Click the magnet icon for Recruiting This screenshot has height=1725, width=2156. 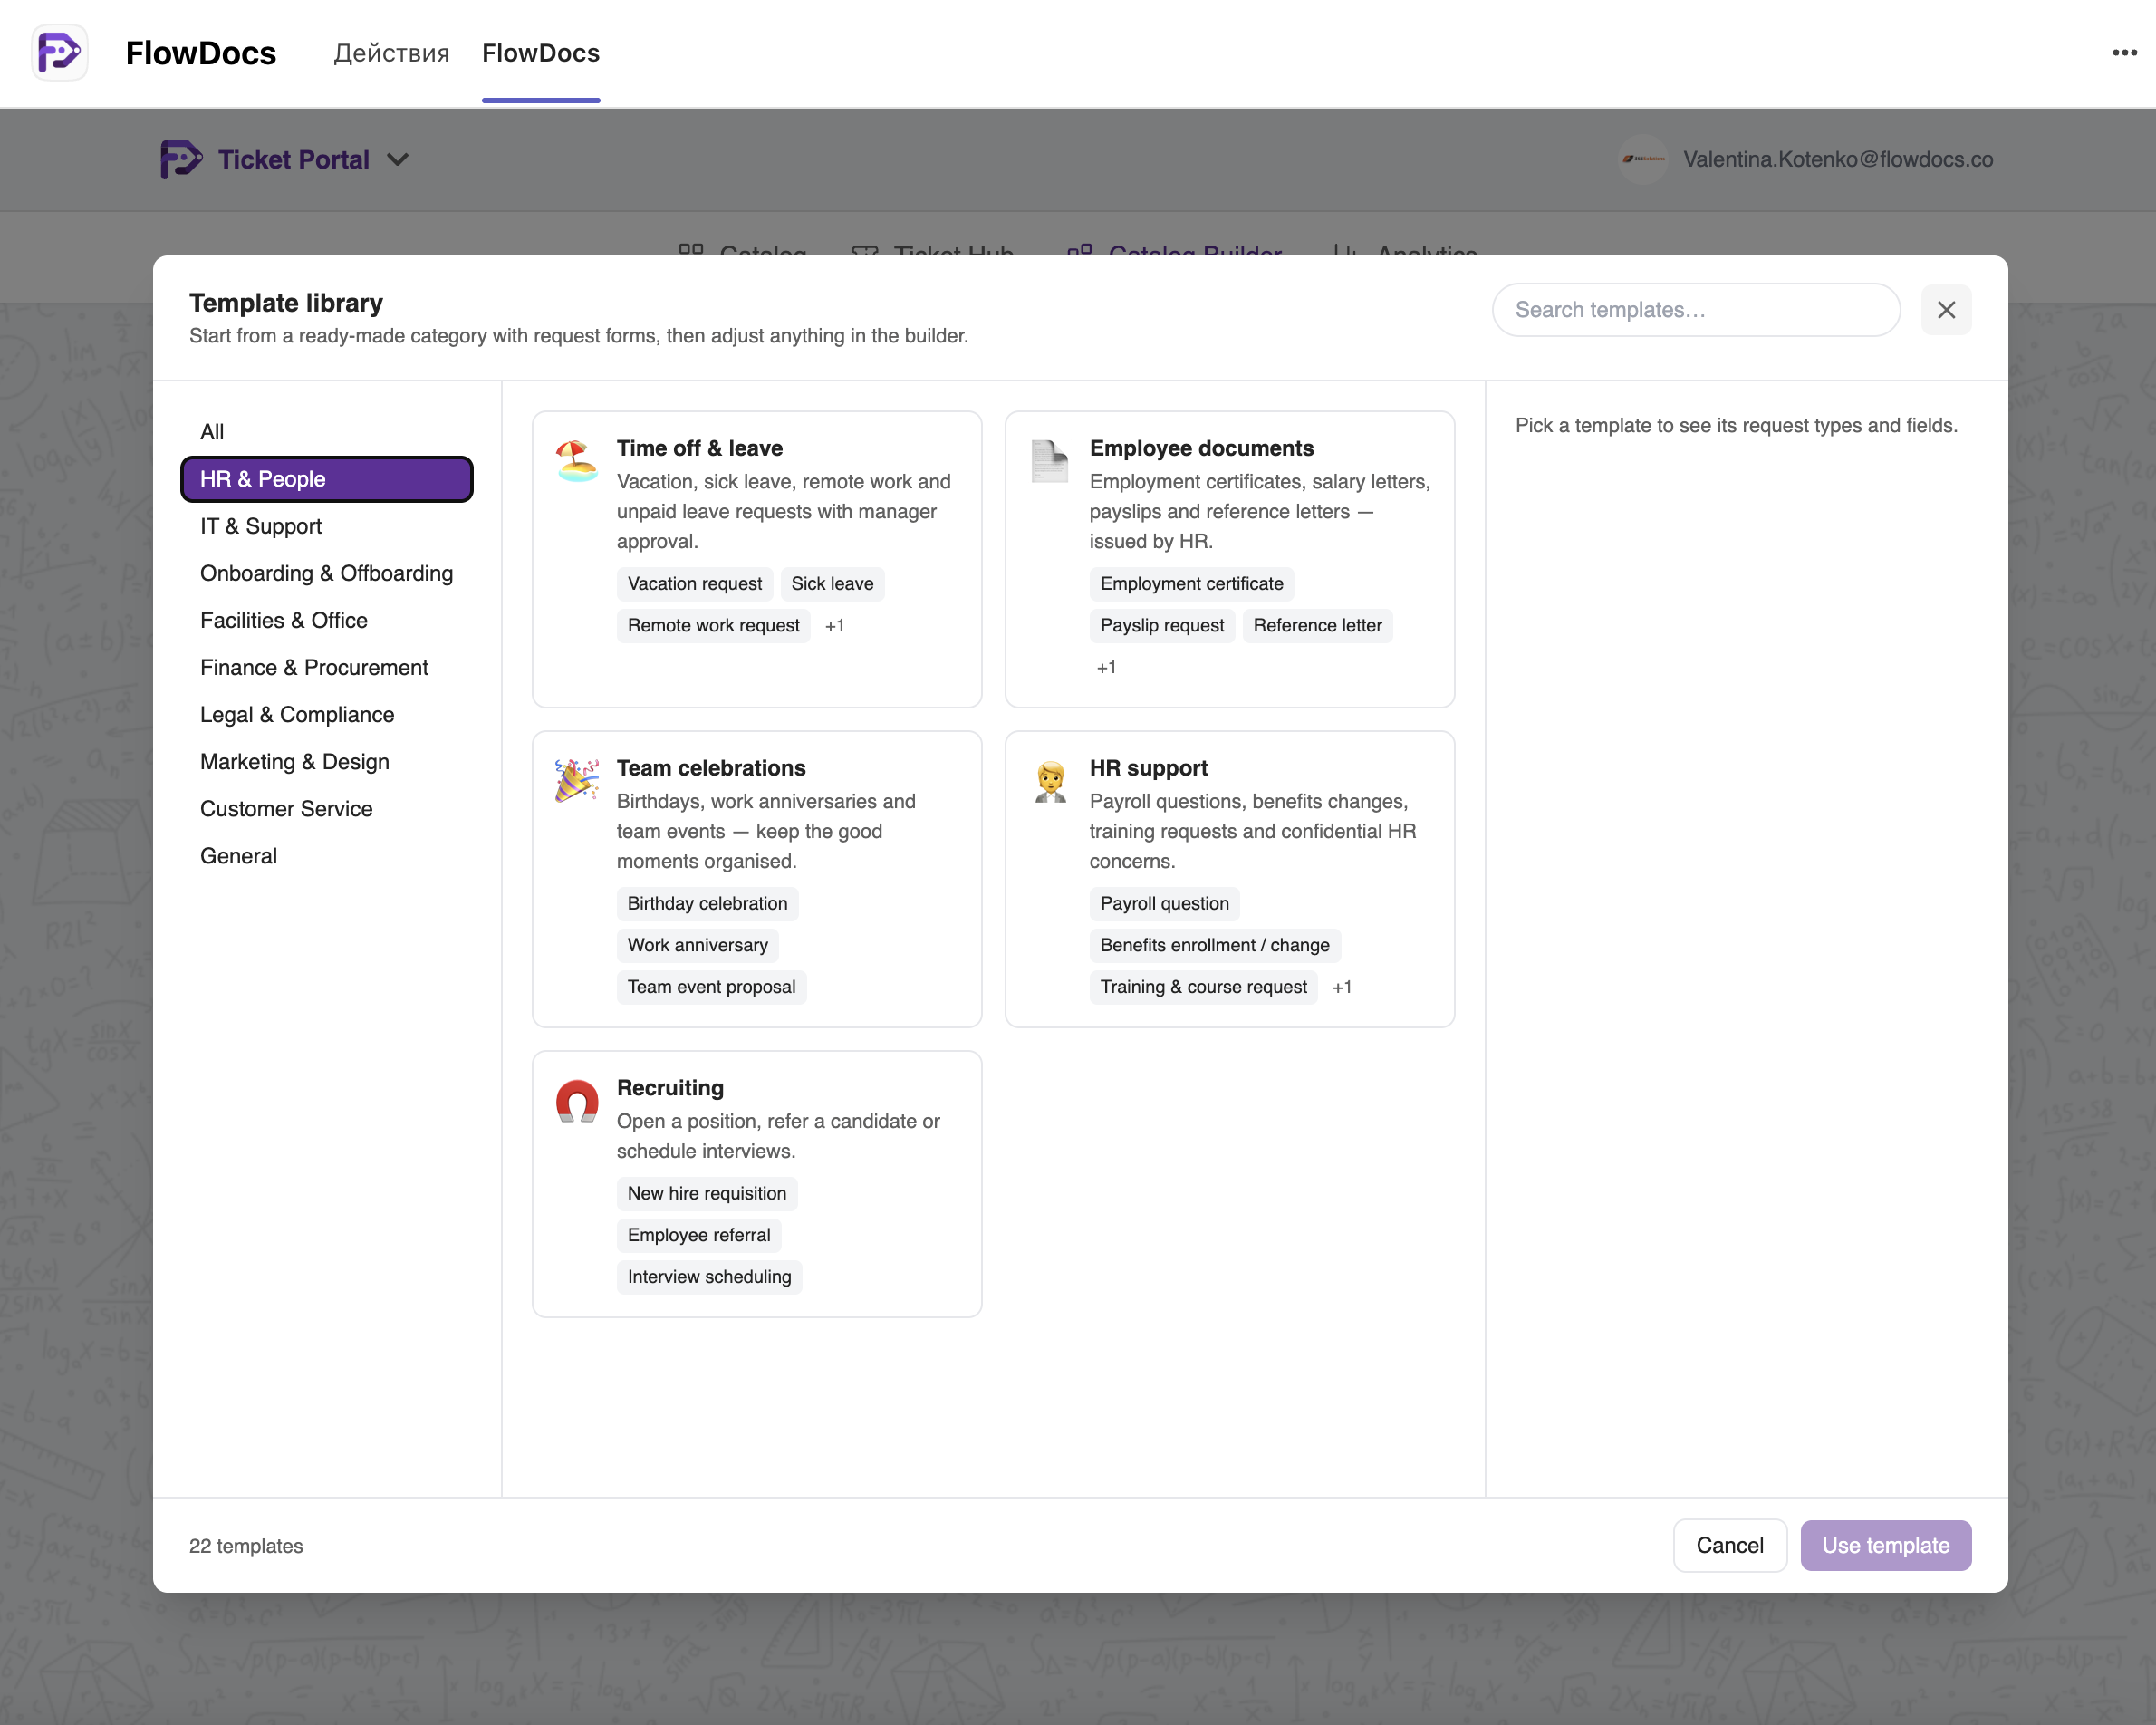(577, 1101)
